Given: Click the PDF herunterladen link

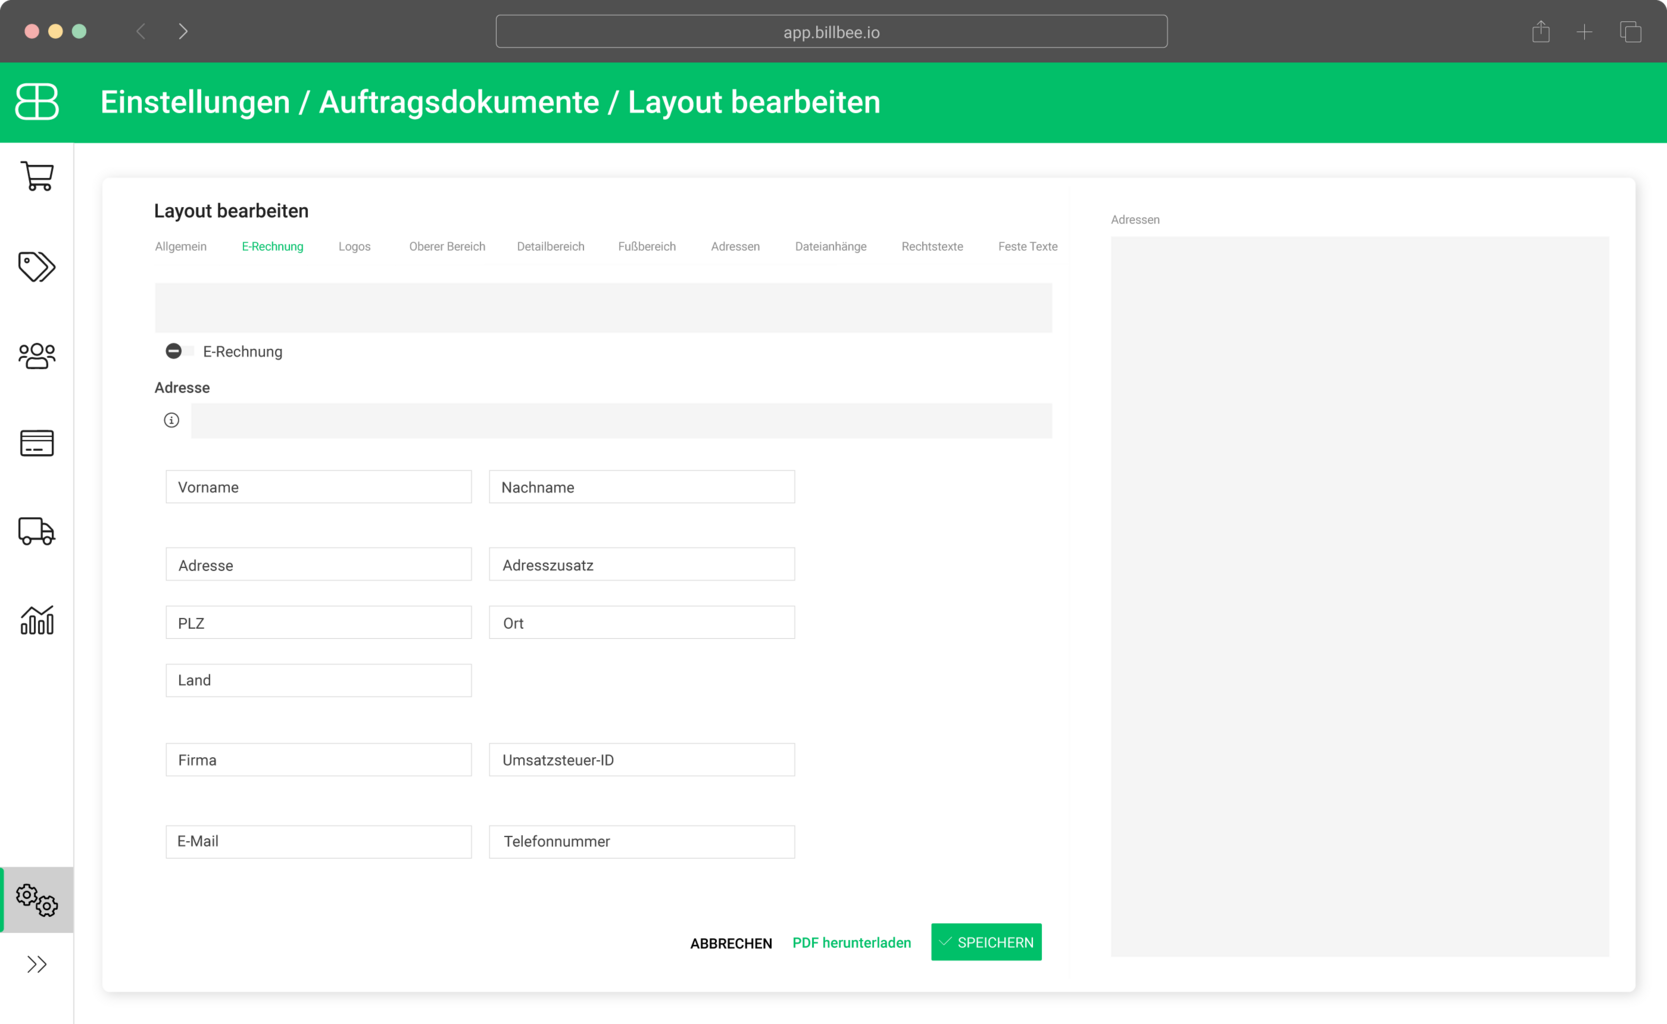Looking at the screenshot, I should [x=851, y=943].
